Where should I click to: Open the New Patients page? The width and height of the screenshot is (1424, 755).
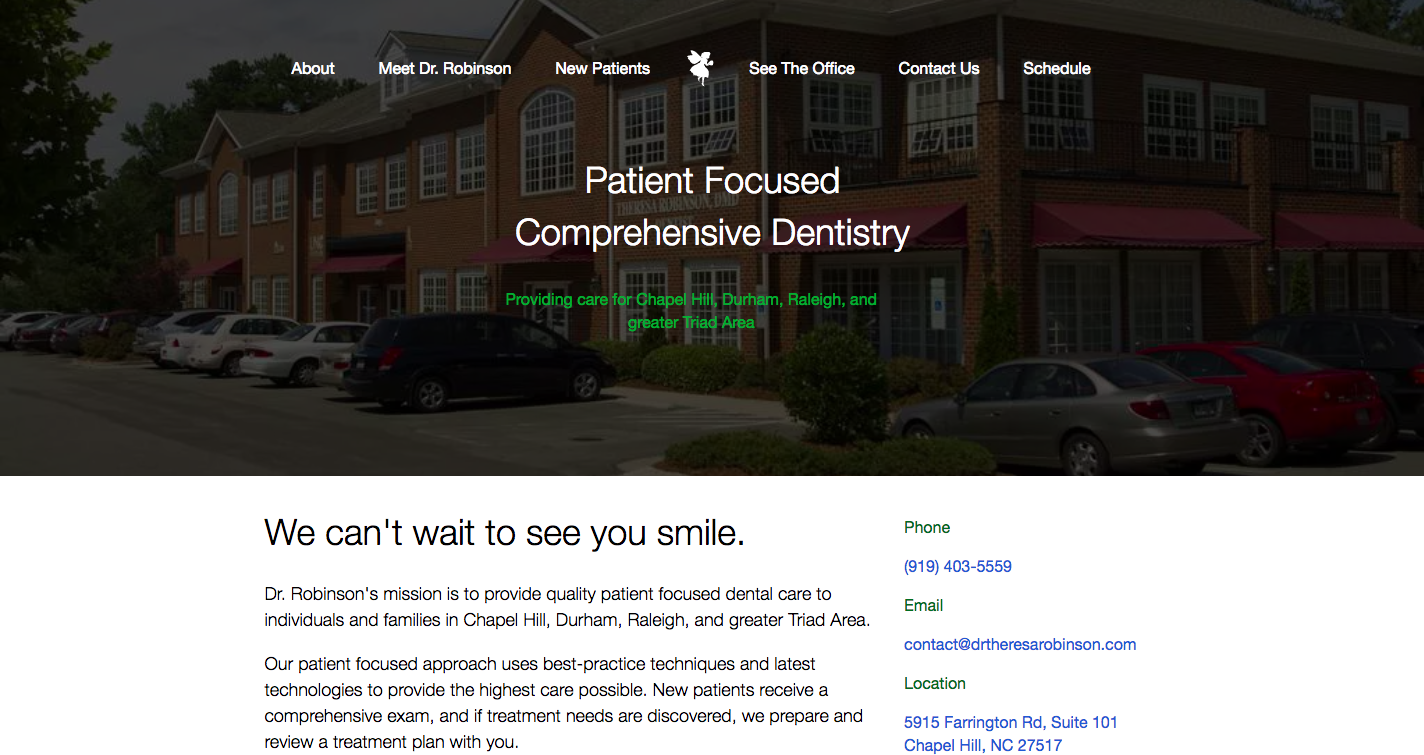click(603, 68)
